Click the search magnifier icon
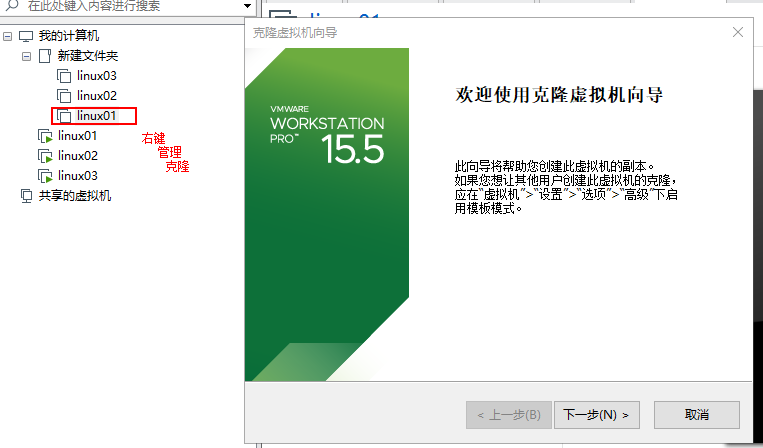Screen dimensions: 763x448 click(x=11, y=5)
